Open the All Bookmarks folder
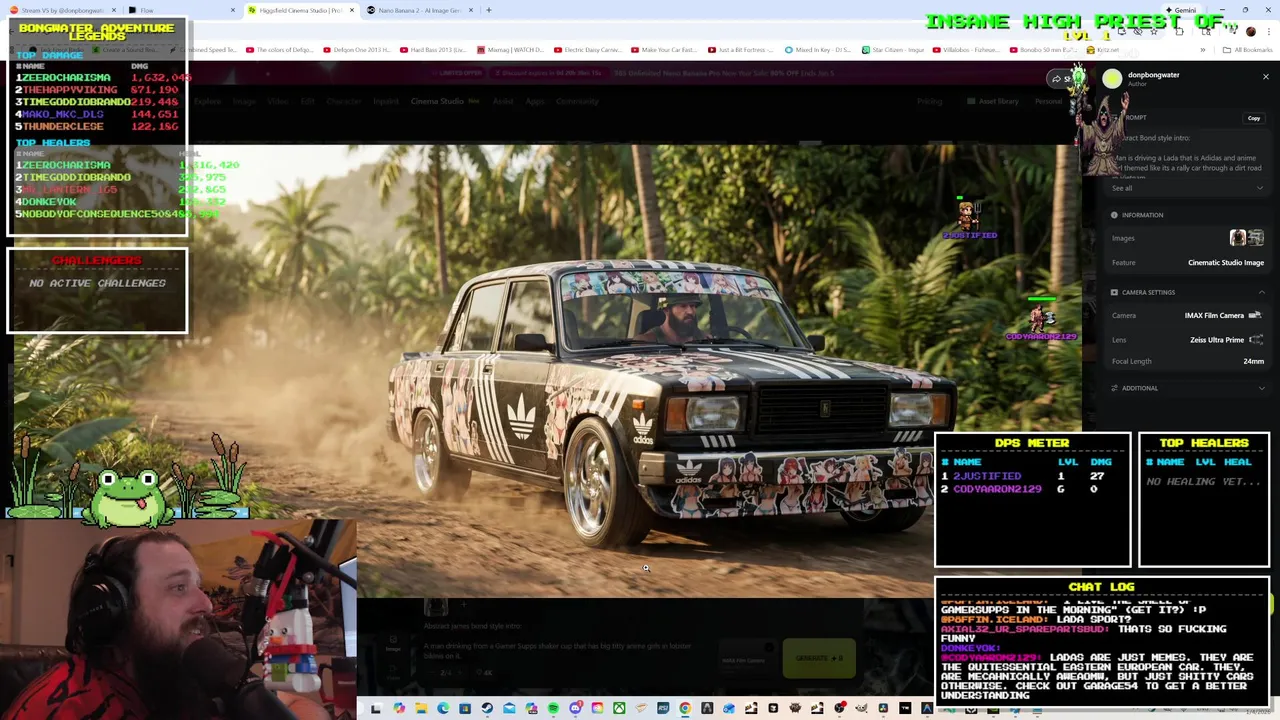1280x720 pixels. (x=1248, y=49)
